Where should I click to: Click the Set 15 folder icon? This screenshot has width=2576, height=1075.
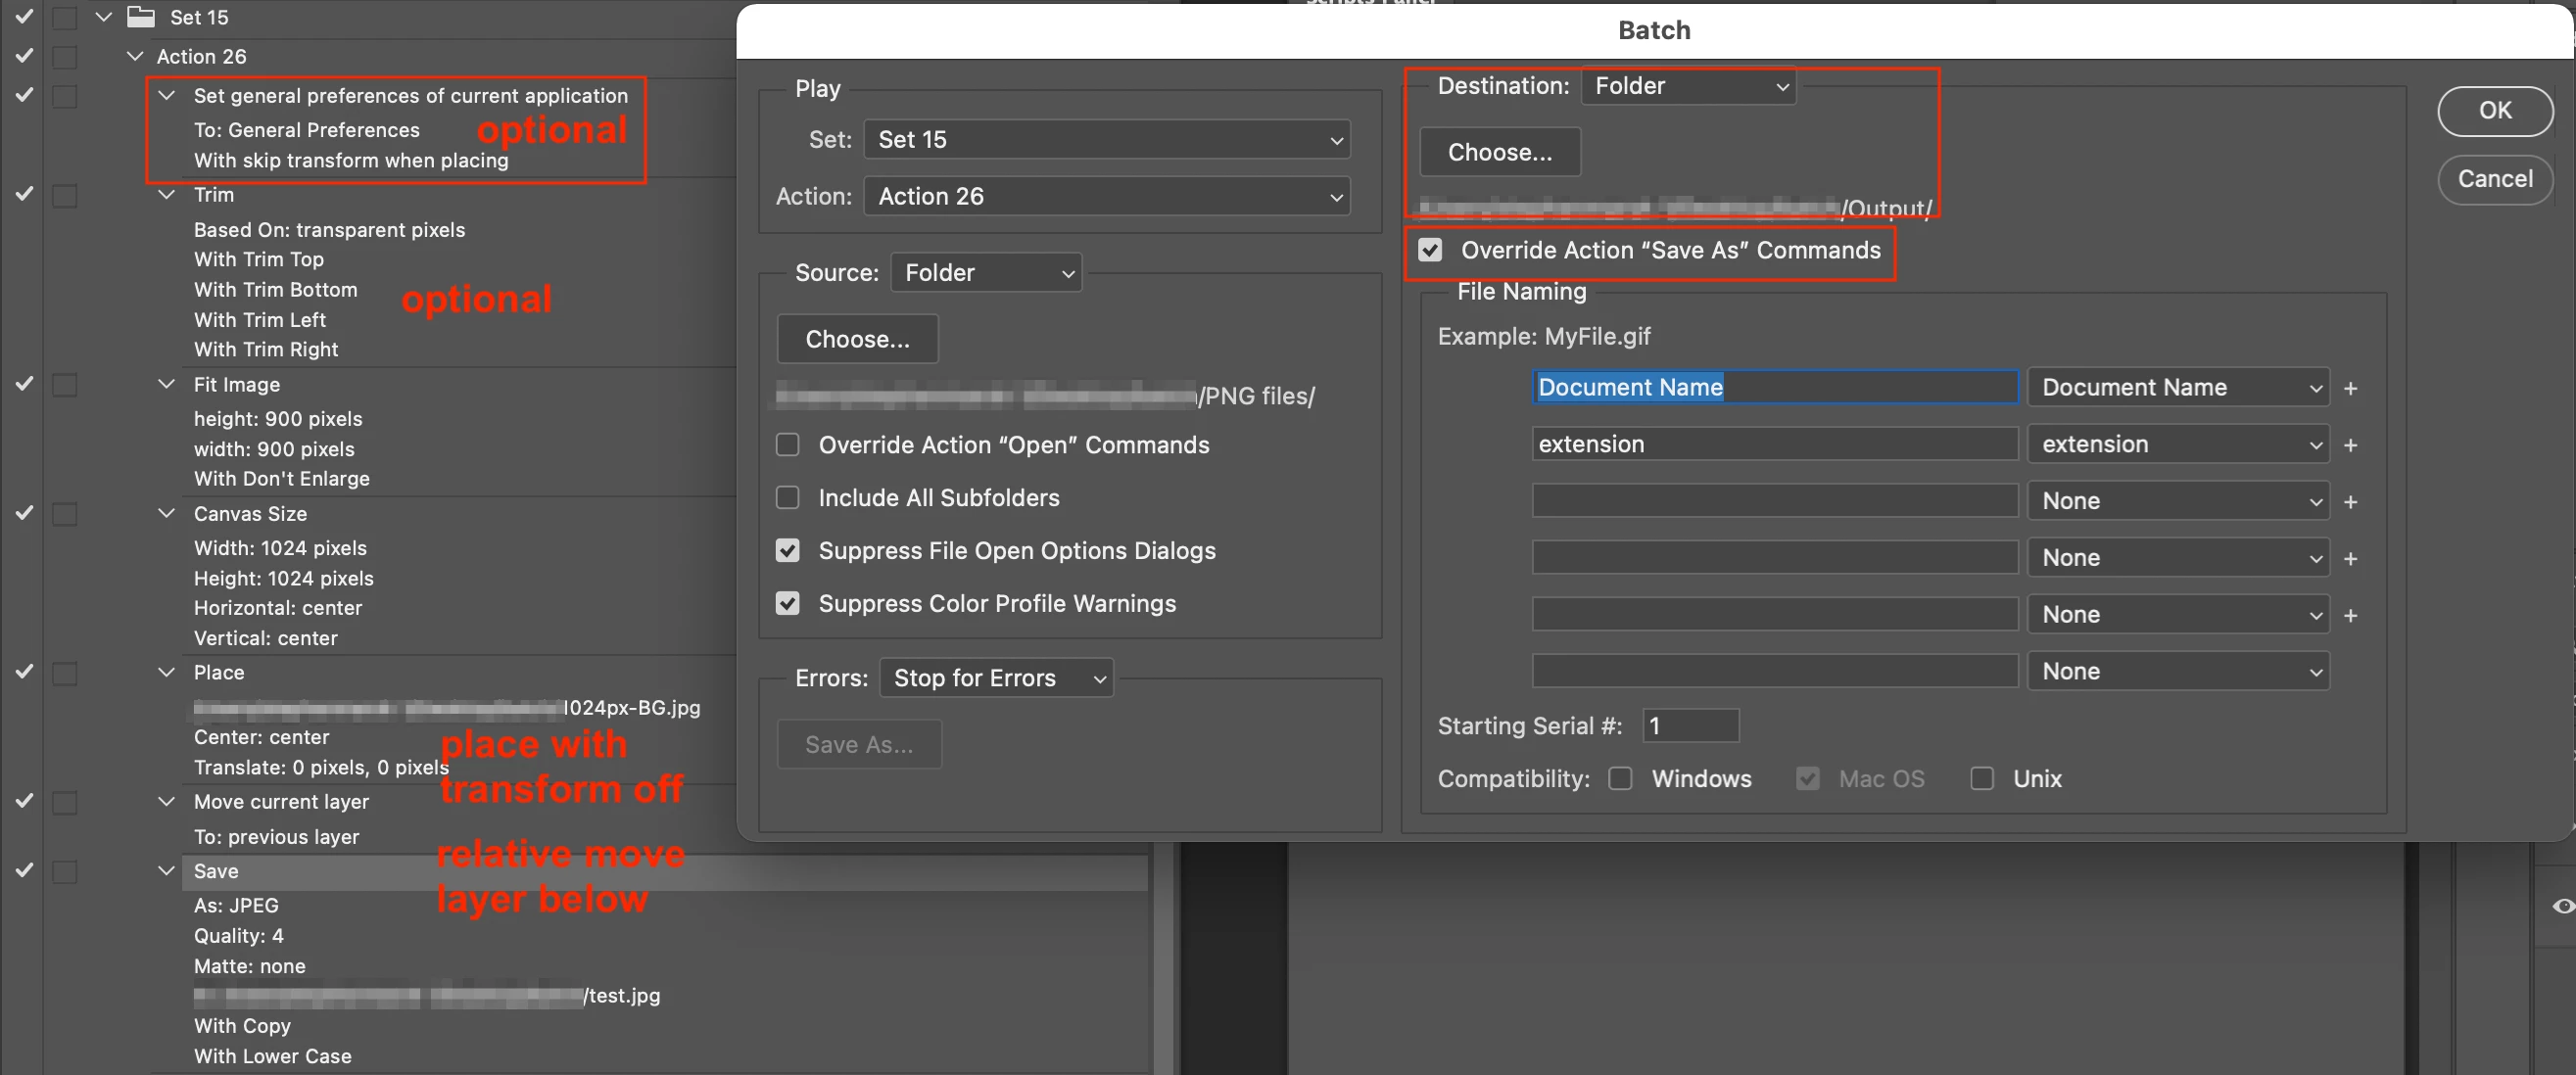click(x=141, y=17)
